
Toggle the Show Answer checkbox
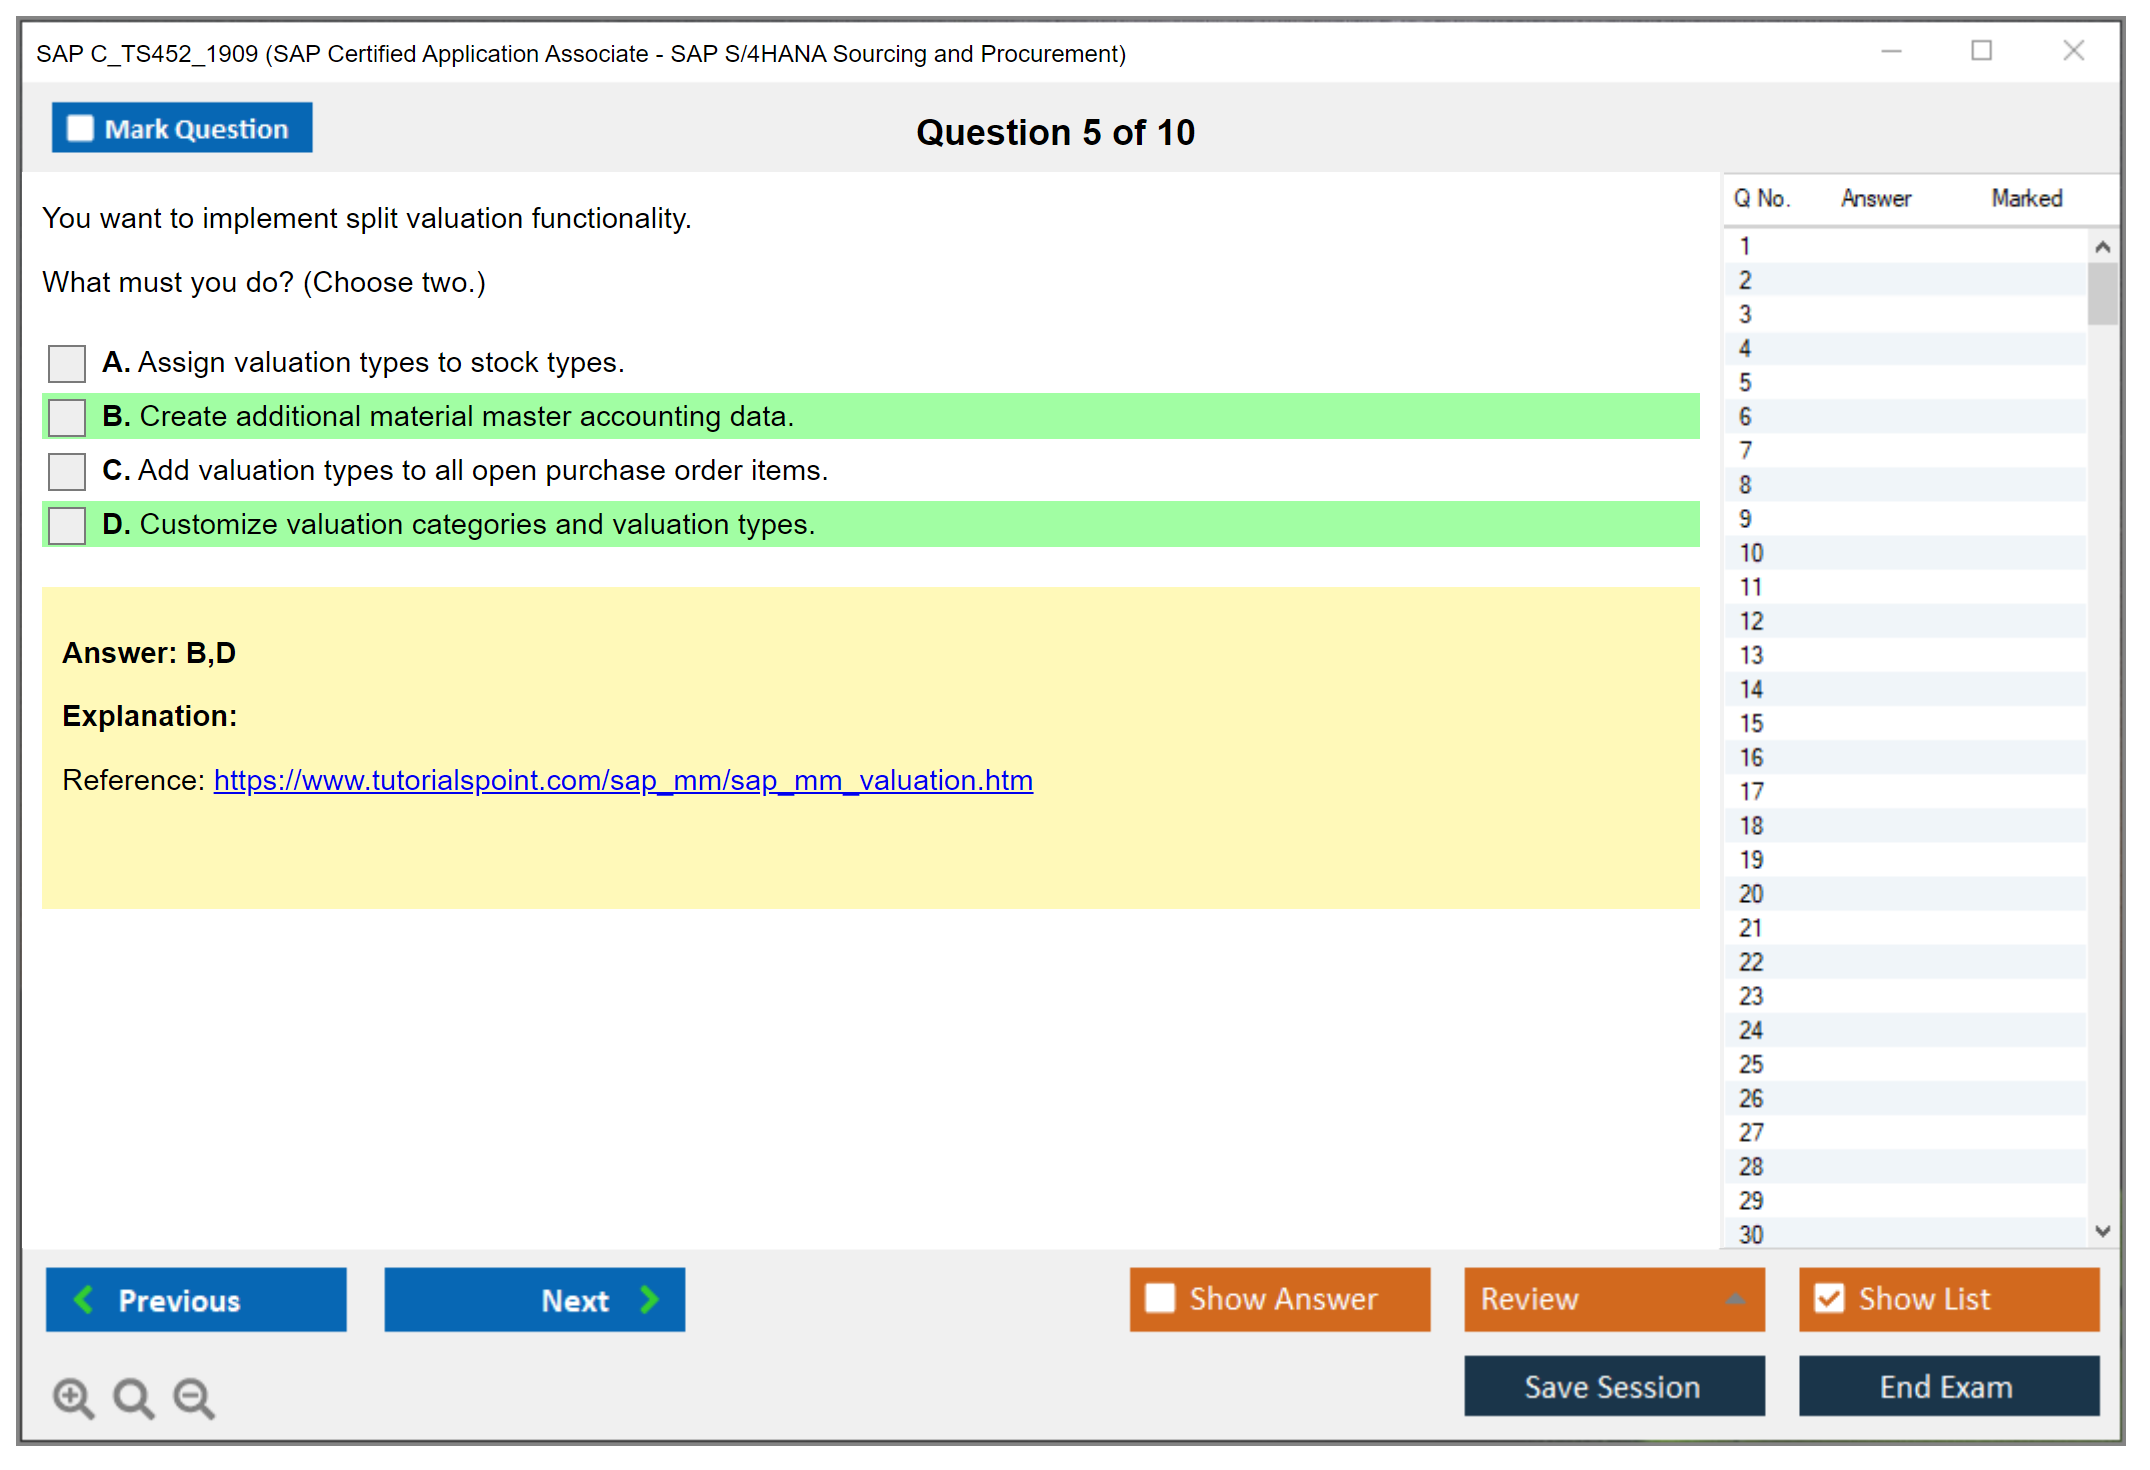coord(1160,1298)
